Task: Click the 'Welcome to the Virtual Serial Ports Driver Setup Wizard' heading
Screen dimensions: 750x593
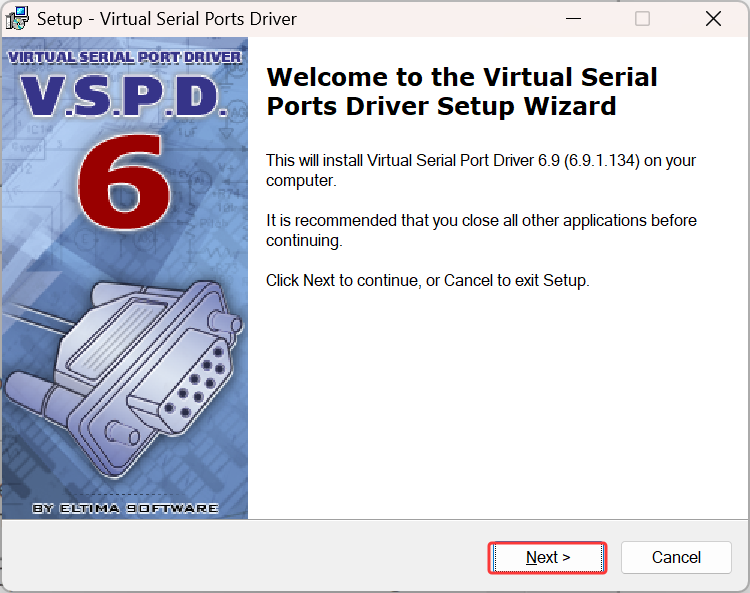Action: click(462, 91)
